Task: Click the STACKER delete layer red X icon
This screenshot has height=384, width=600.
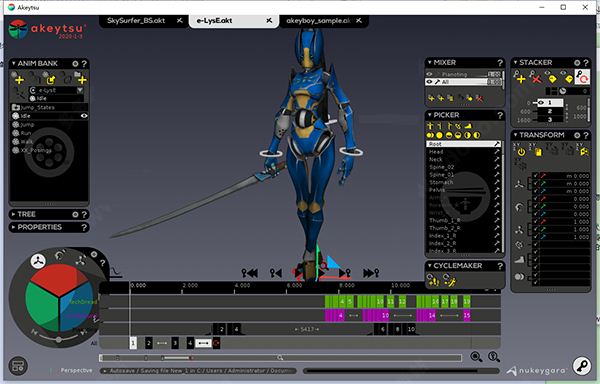Action: tap(536, 79)
